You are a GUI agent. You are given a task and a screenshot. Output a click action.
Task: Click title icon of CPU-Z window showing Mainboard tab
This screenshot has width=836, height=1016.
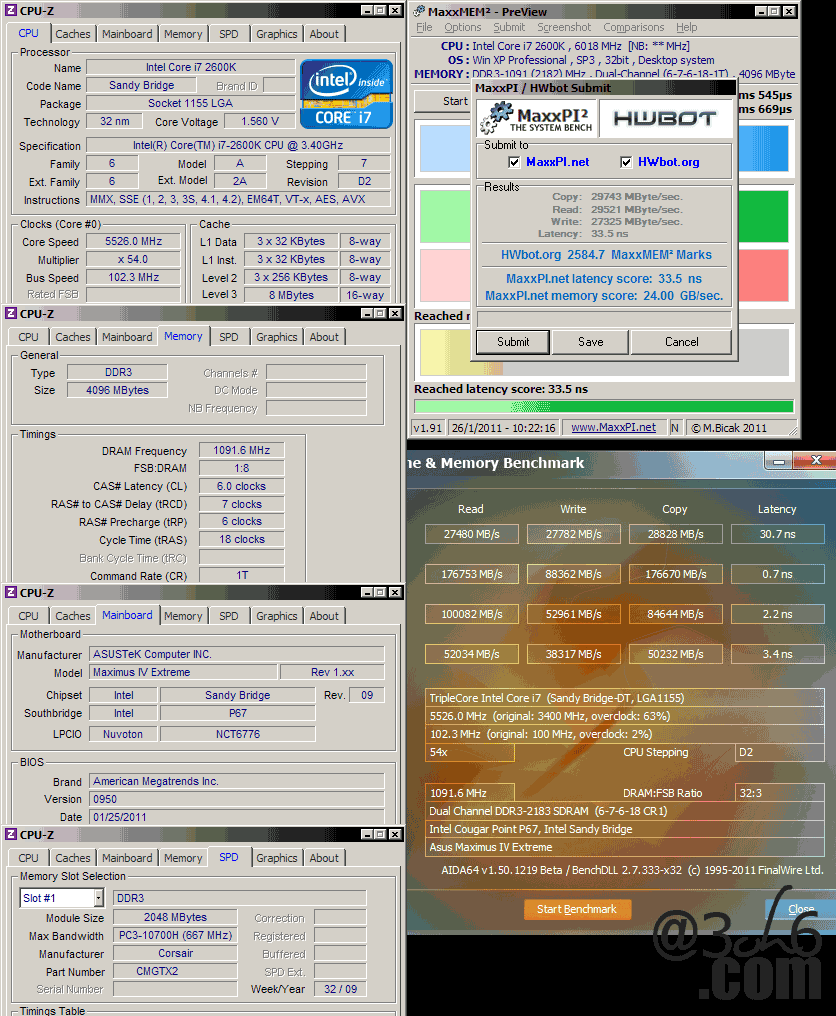tap(11, 593)
